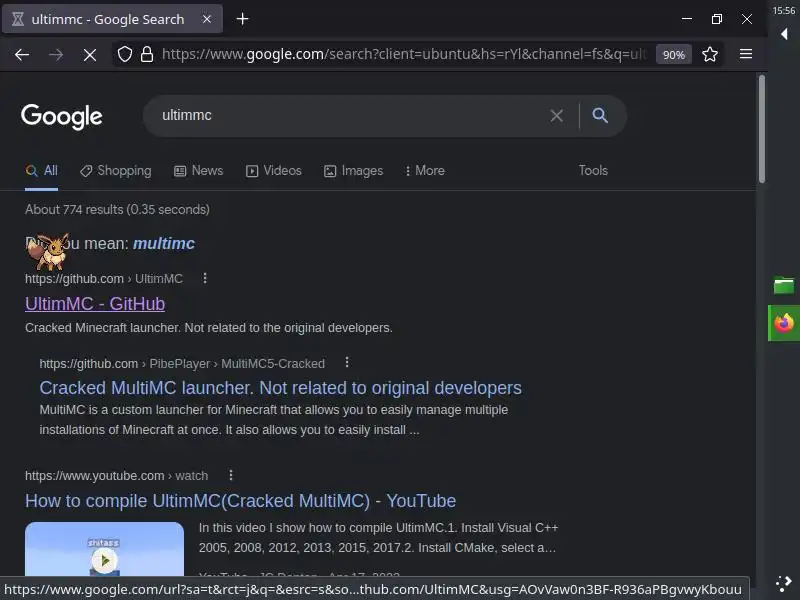
Task: Open the green file manager dock icon
Action: coord(784,285)
